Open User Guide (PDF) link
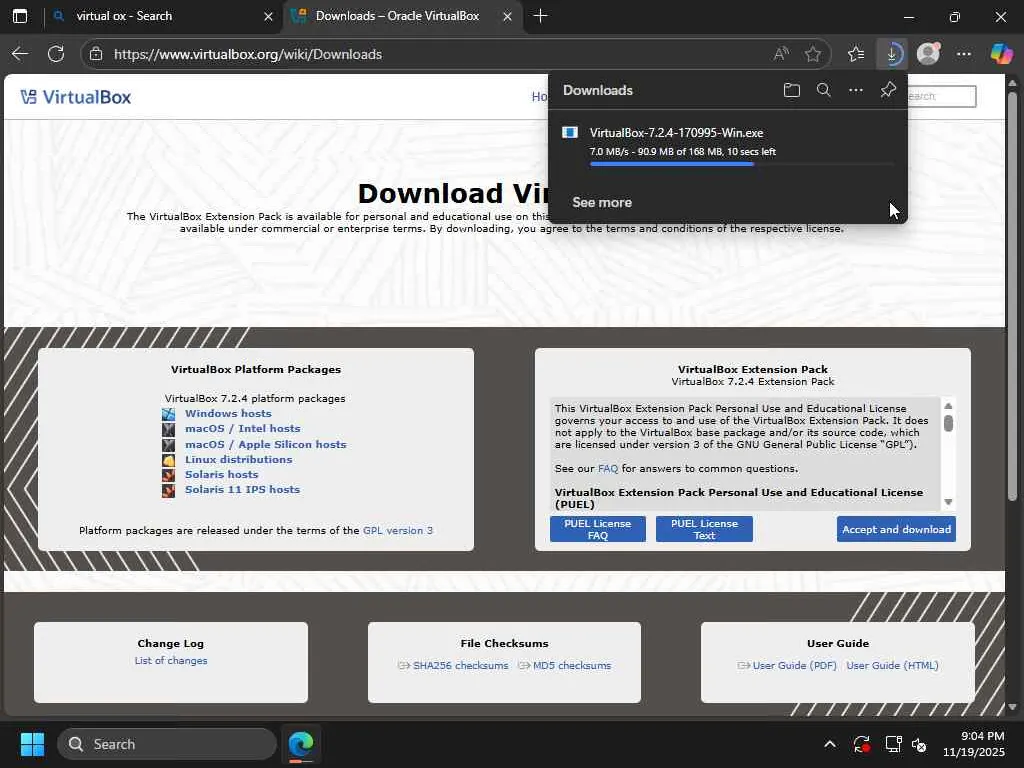The image size is (1024, 768). coord(794,665)
